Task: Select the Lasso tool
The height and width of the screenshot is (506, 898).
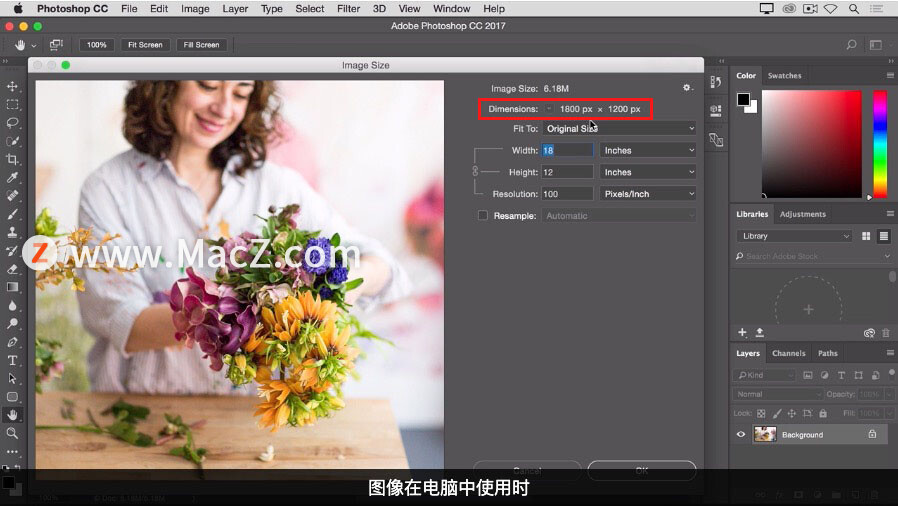Action: click(12, 123)
